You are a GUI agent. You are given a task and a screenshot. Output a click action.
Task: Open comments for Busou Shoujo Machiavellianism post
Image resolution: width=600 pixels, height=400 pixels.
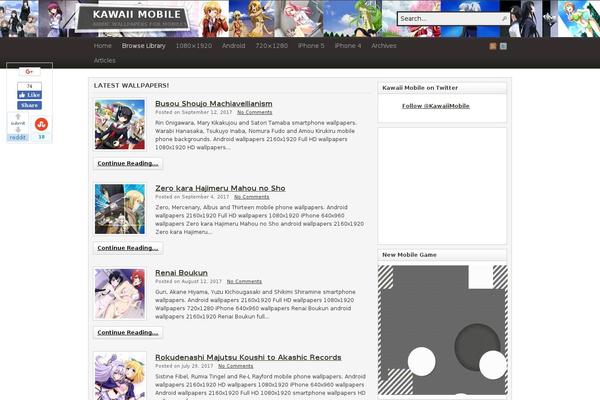tap(254, 113)
